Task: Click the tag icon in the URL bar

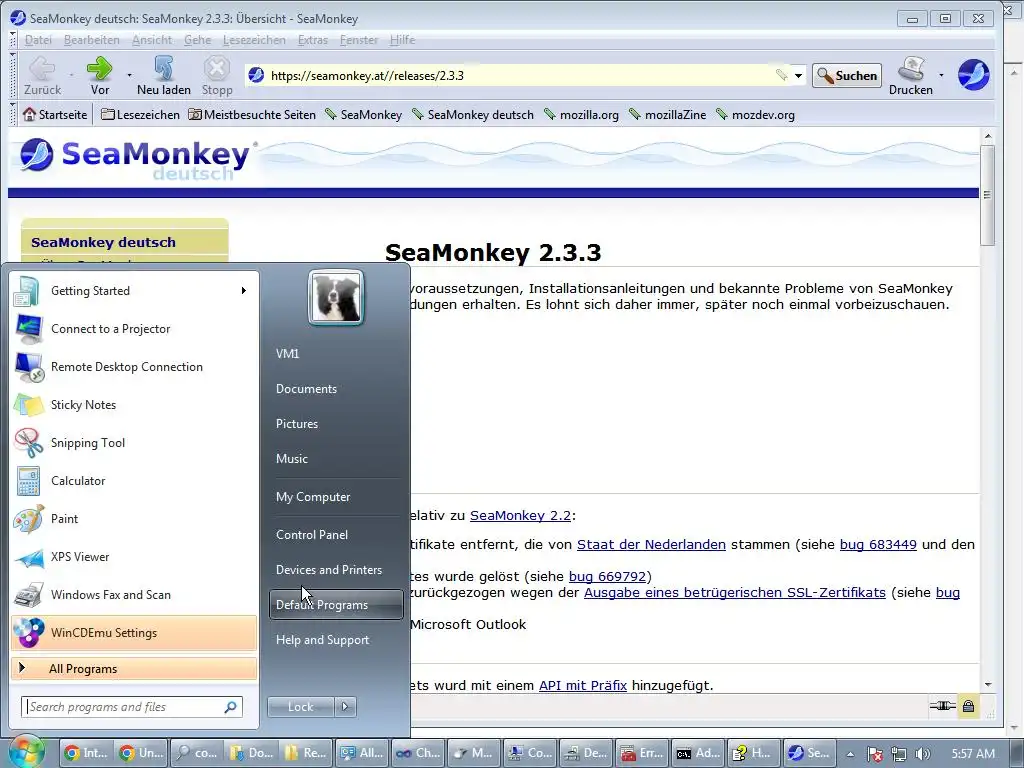Action: [x=781, y=75]
